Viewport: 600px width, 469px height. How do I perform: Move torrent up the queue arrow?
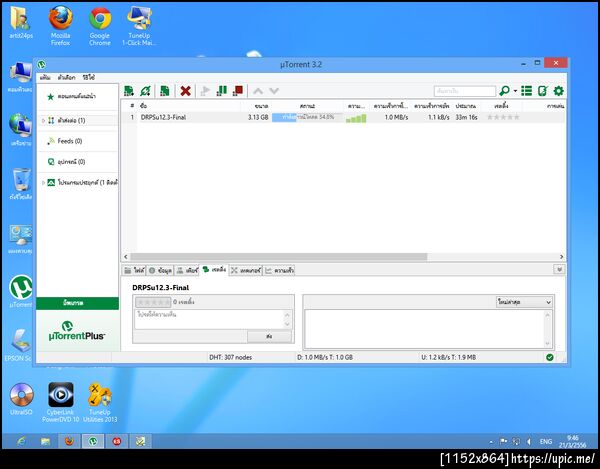point(258,91)
